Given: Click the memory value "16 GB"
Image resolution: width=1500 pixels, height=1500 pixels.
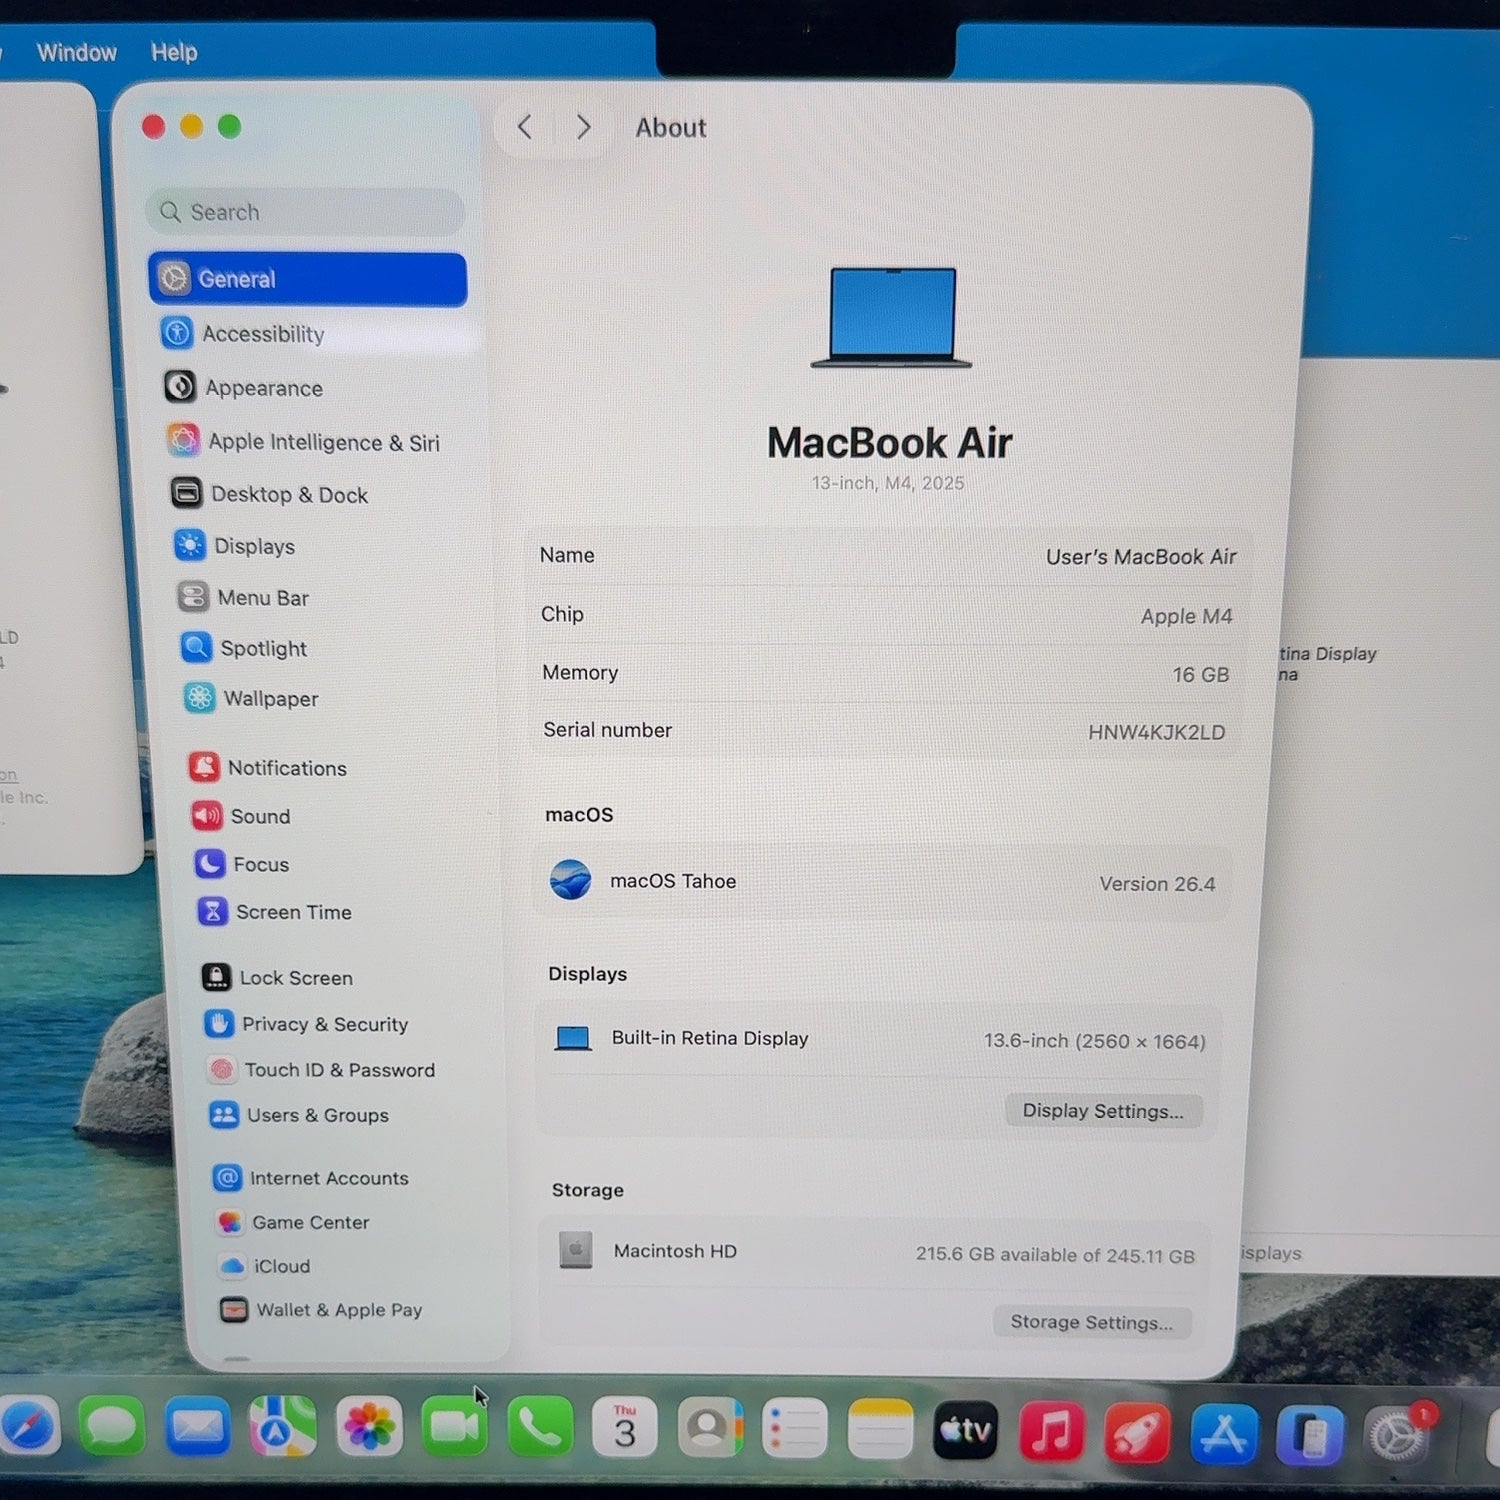Looking at the screenshot, I should [x=1201, y=675].
